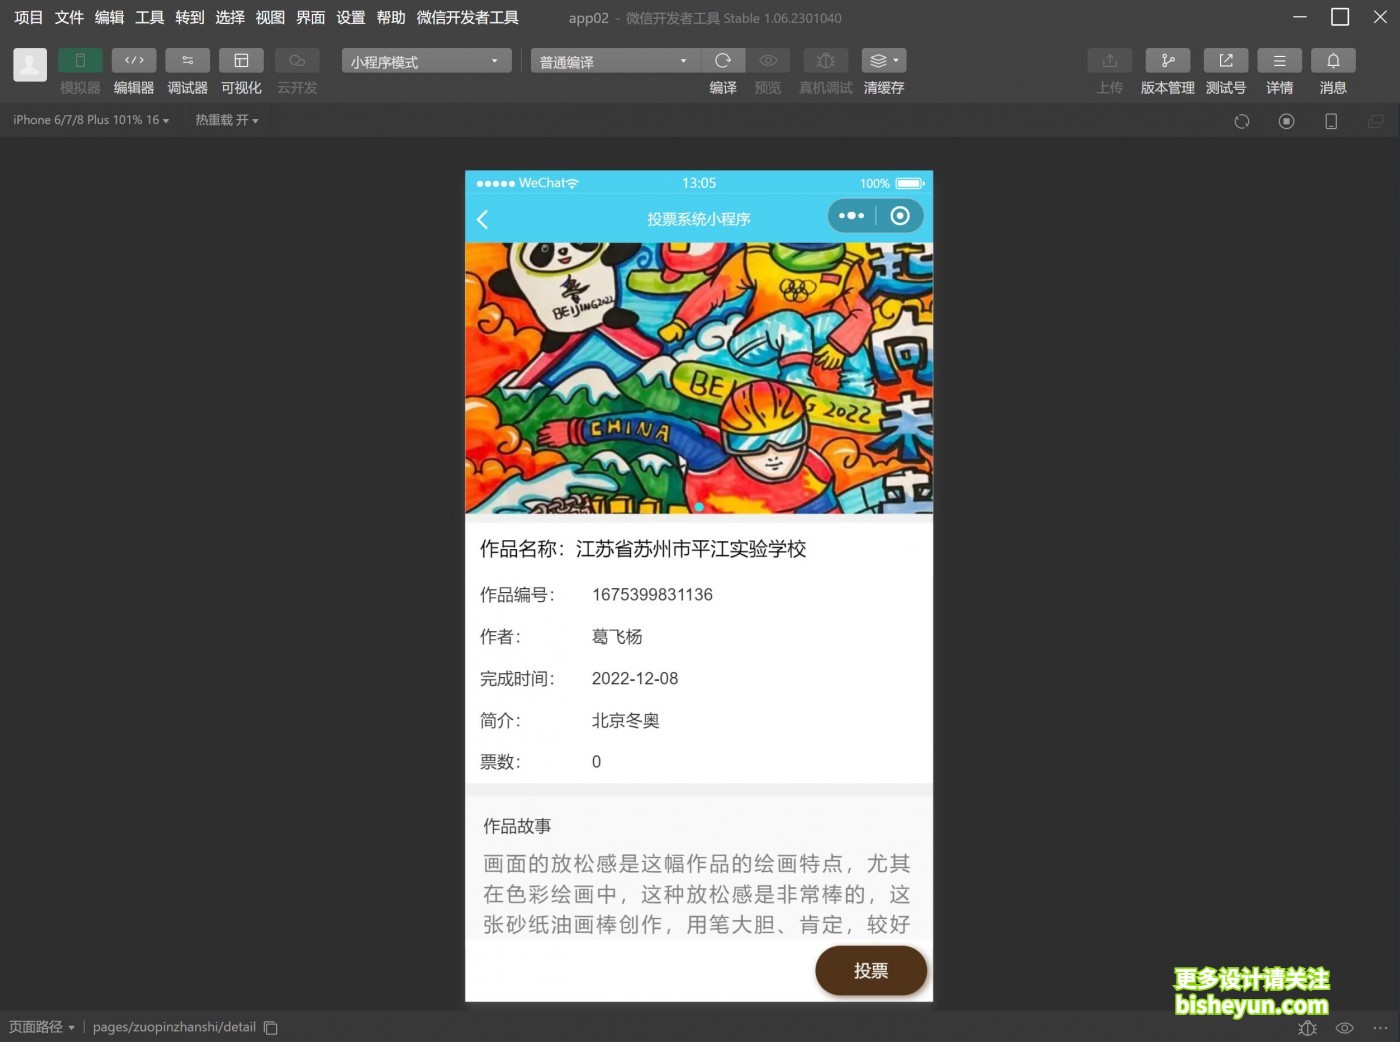Click the detach simulator window icon
The height and width of the screenshot is (1042, 1400).
click(x=1376, y=121)
